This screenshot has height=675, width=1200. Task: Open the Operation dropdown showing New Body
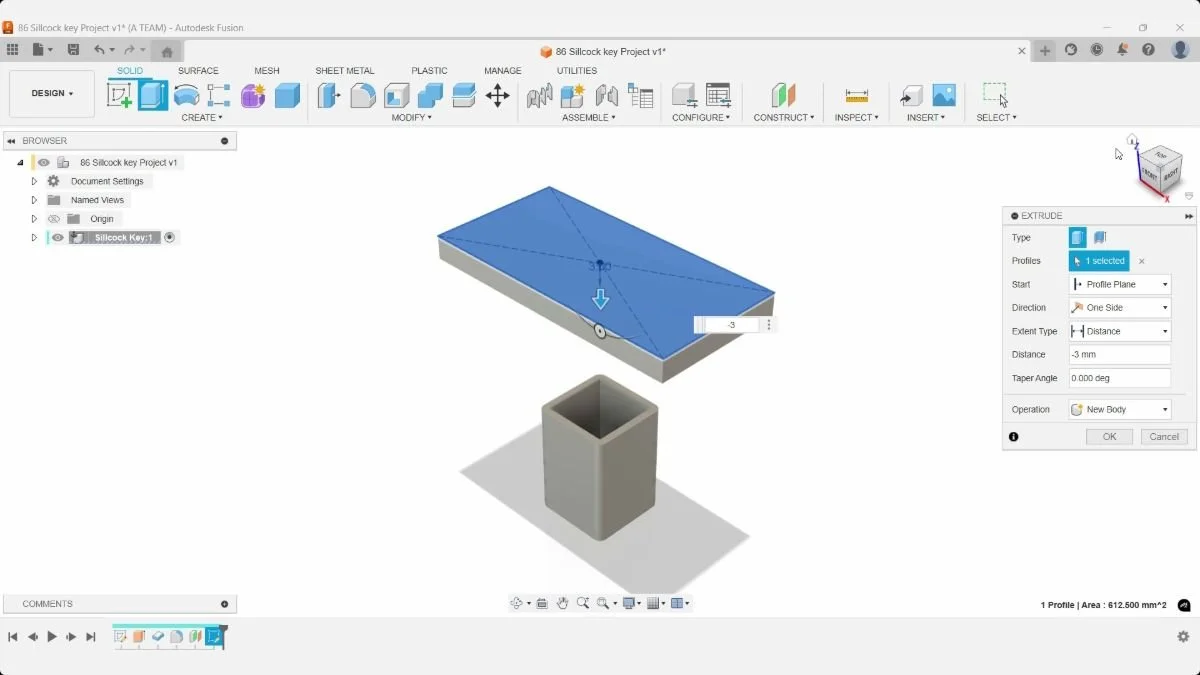1120,410
